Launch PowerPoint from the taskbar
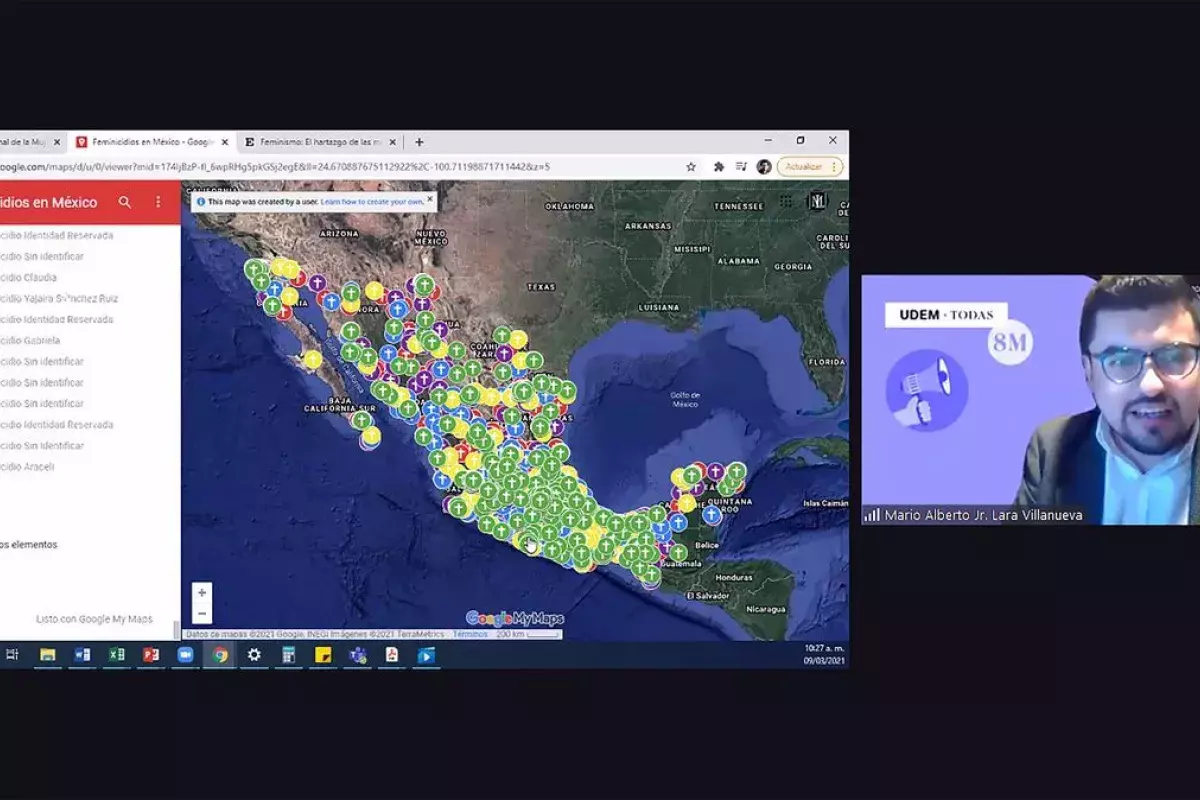 (151, 655)
